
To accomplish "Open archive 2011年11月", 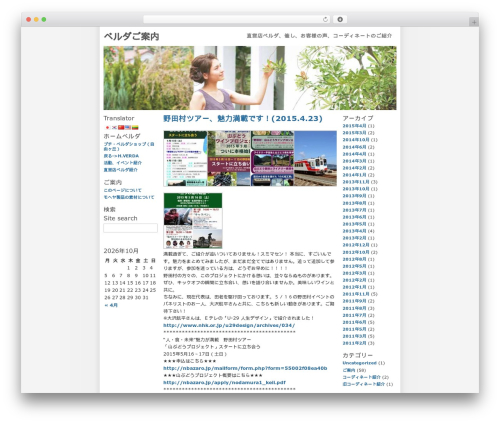I will pos(356,294).
